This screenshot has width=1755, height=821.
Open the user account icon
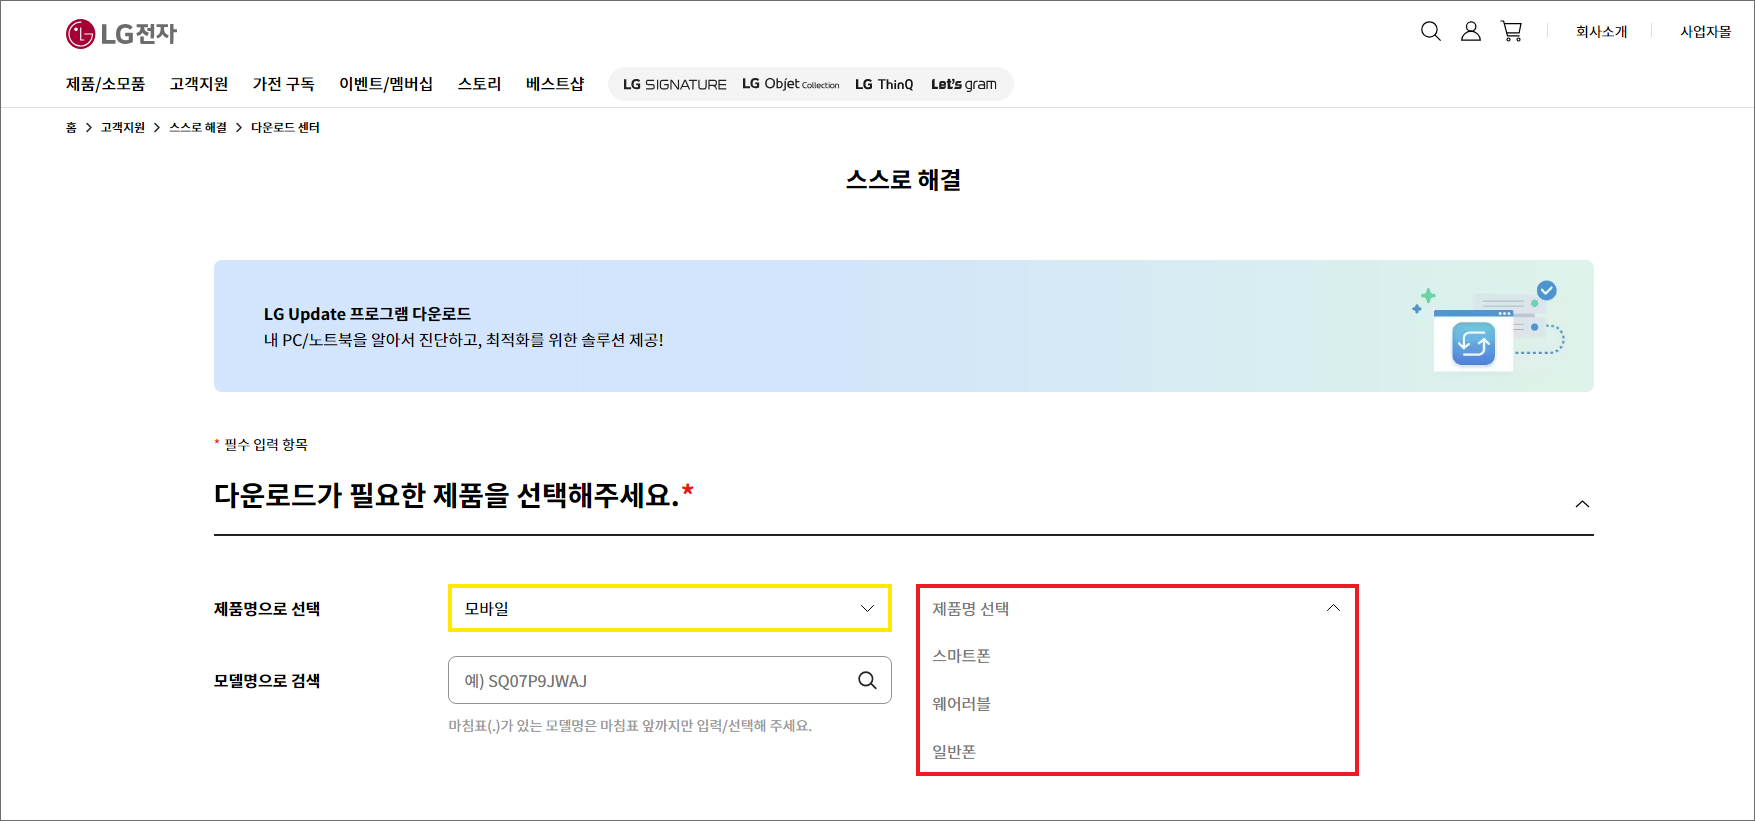point(1471,32)
